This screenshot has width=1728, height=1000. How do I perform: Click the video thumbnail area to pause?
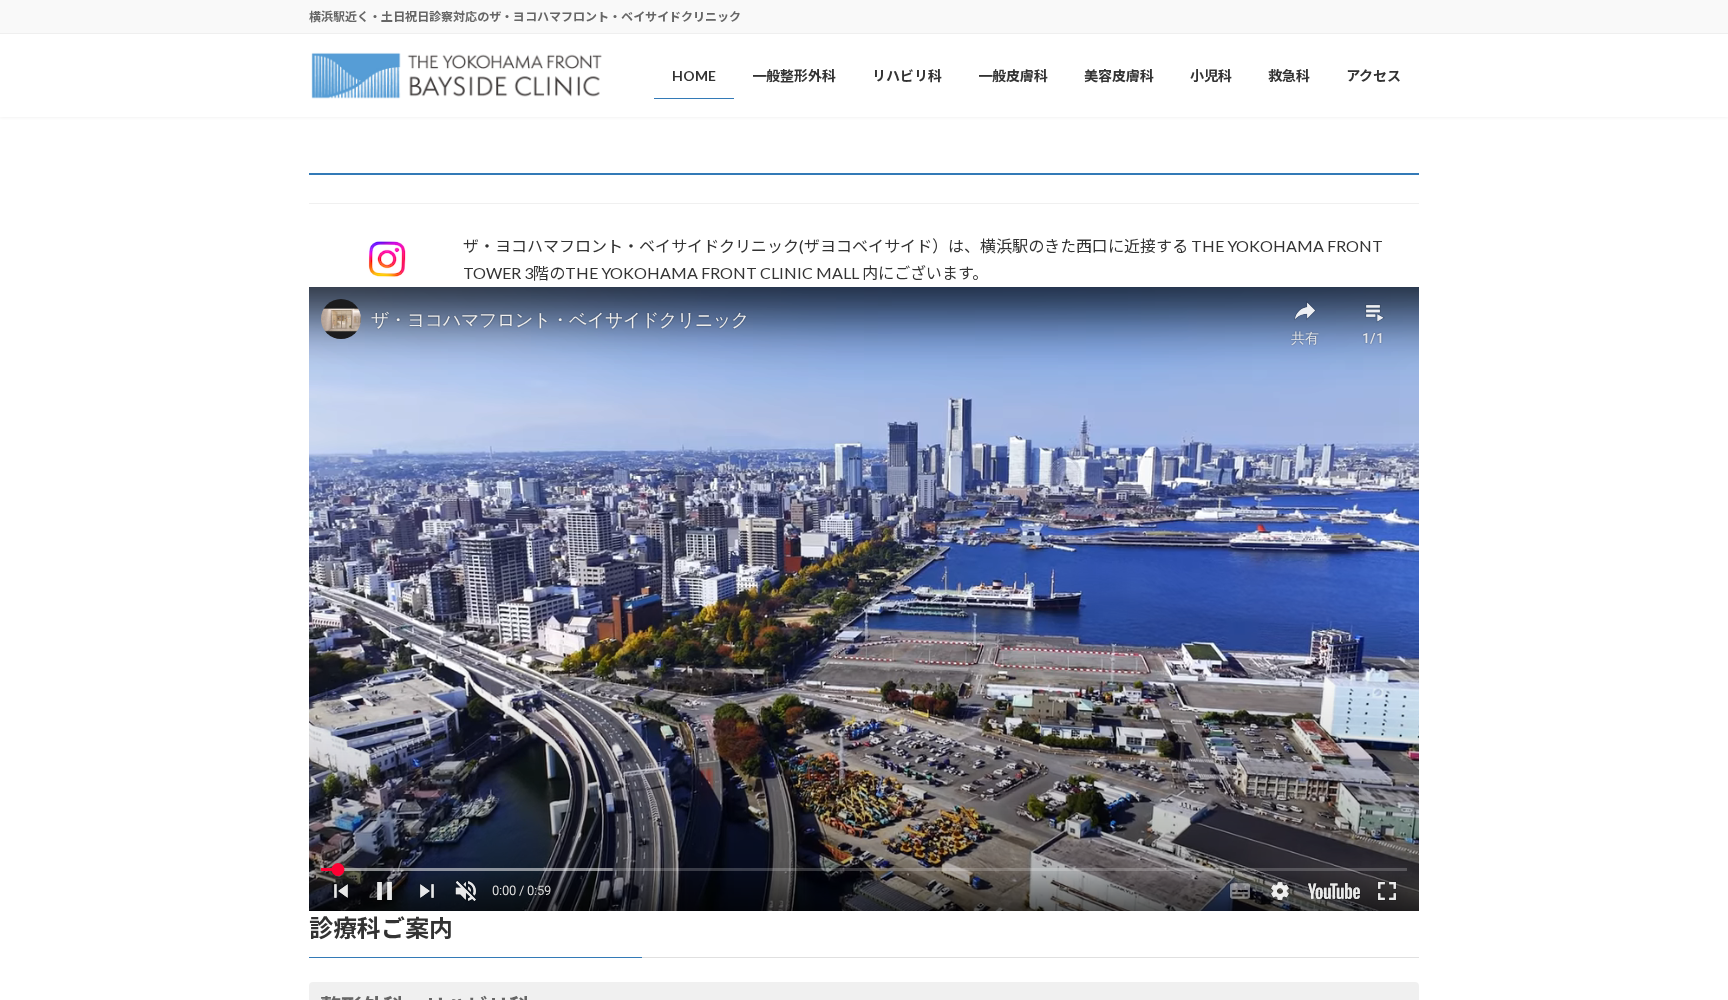(863, 600)
